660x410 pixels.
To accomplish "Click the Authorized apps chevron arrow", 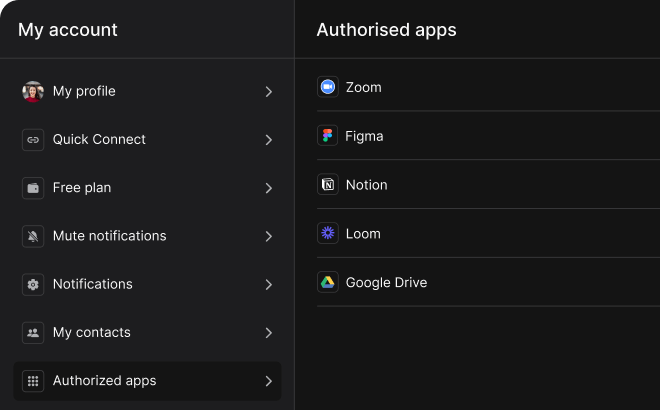I will click(269, 381).
